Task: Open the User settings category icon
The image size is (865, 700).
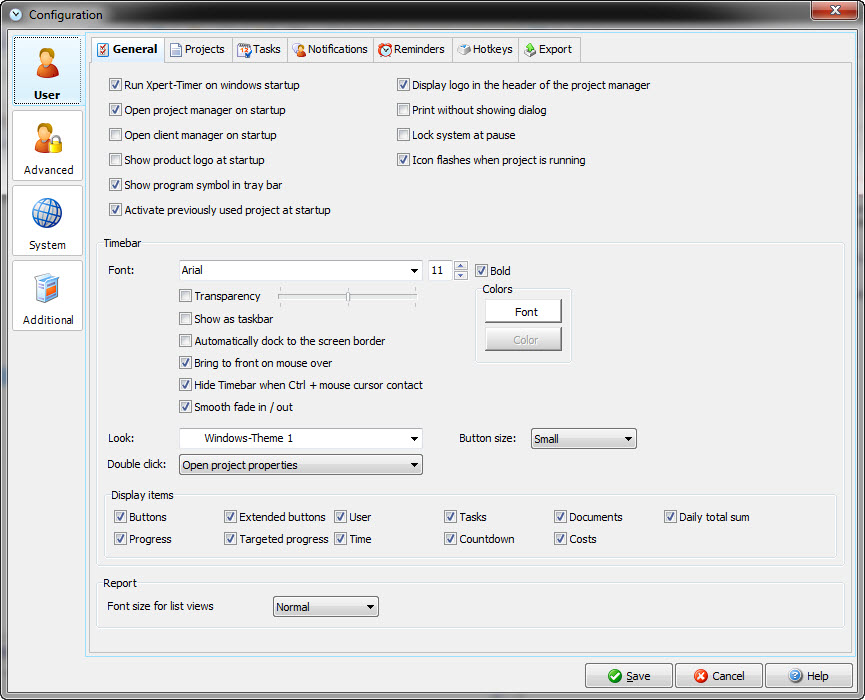Action: pyautogui.click(x=47, y=63)
